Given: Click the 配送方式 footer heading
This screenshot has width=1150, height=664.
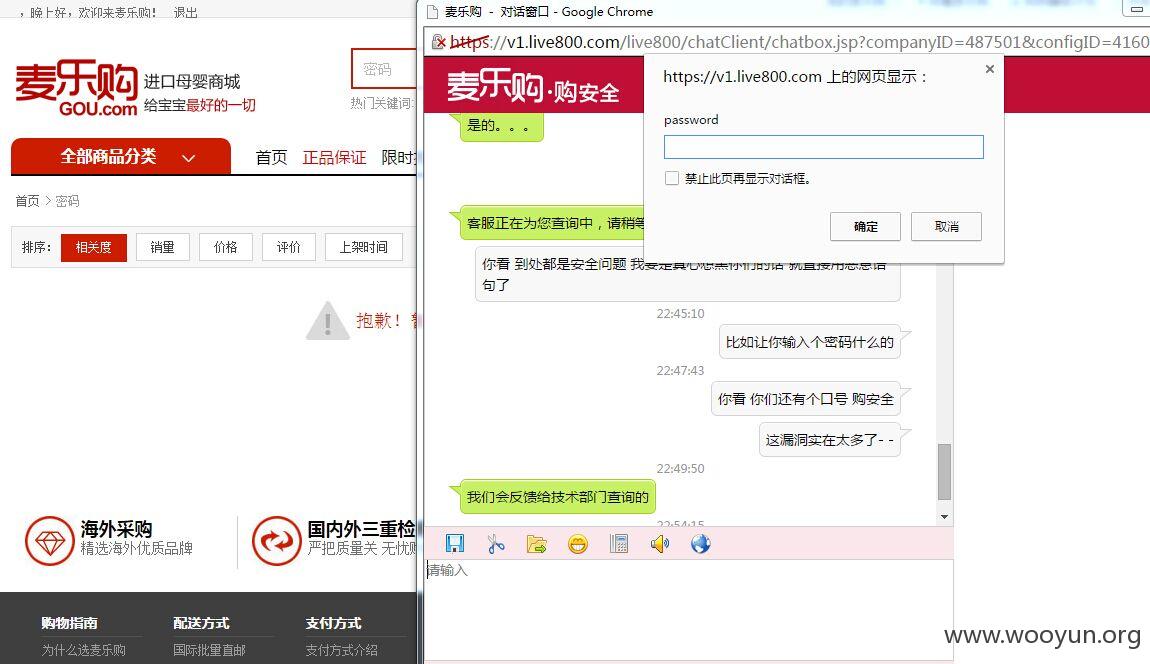Looking at the screenshot, I should pos(201,623).
